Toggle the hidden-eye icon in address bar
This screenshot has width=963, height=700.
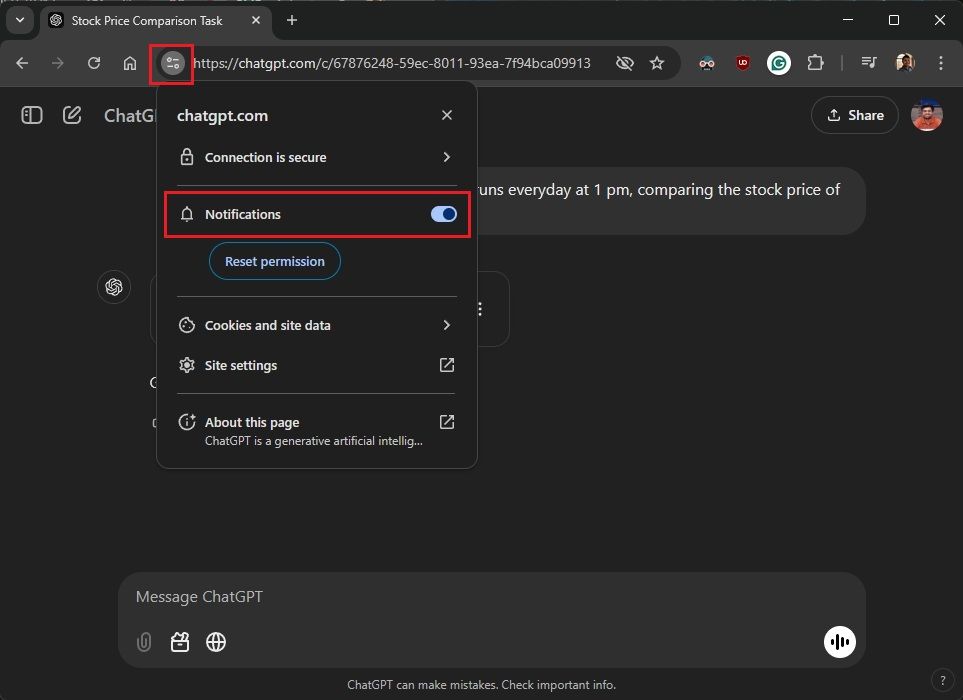[624, 62]
